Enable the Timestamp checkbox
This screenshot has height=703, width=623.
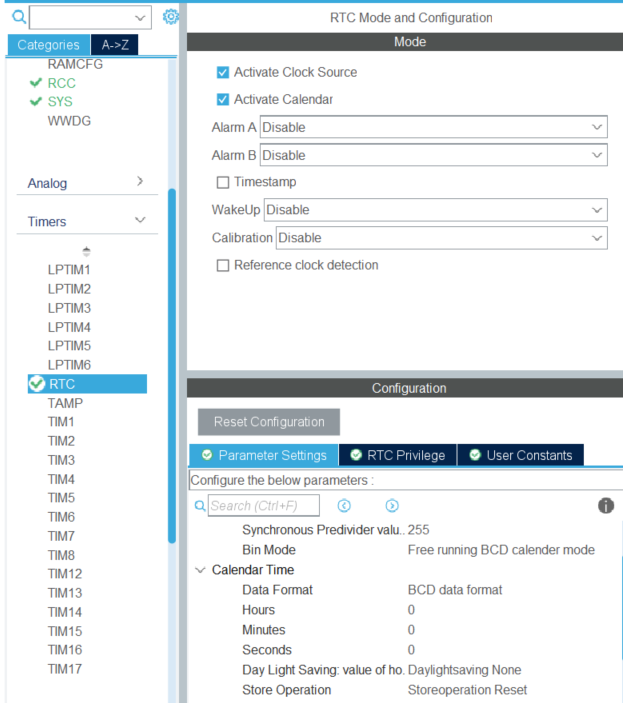(223, 182)
